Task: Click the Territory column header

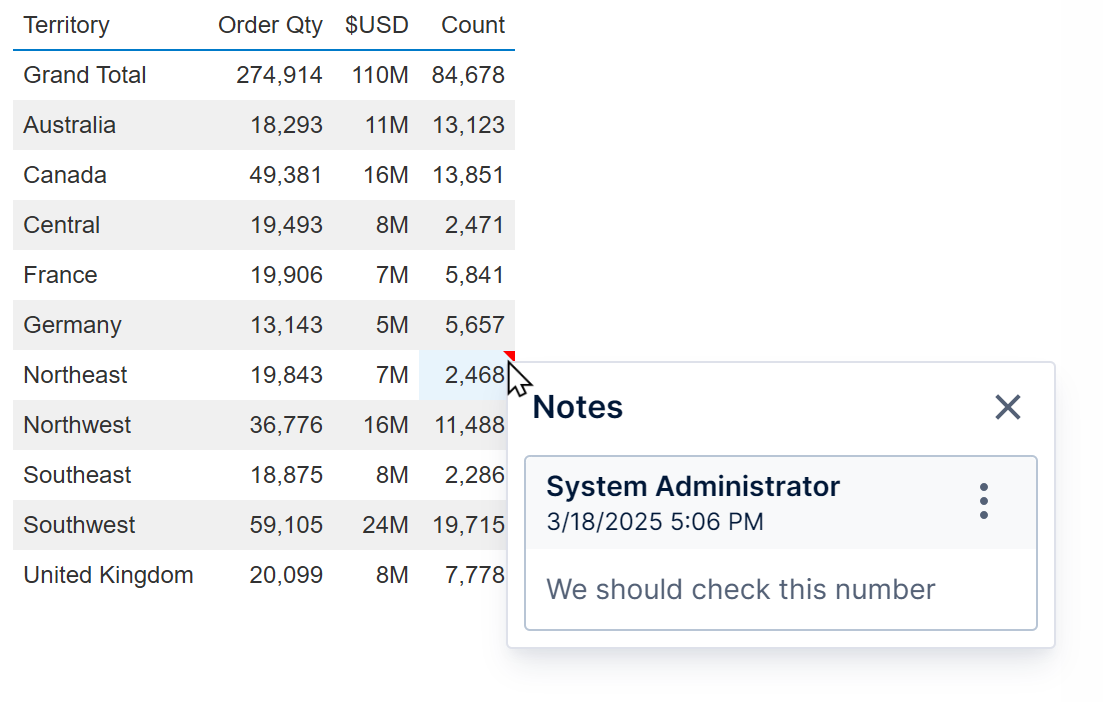Action: point(67,25)
